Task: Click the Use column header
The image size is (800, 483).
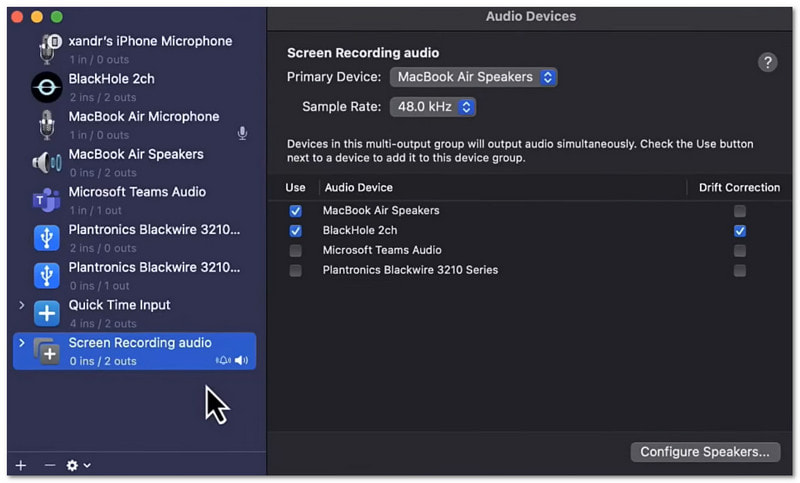Action: tap(295, 188)
